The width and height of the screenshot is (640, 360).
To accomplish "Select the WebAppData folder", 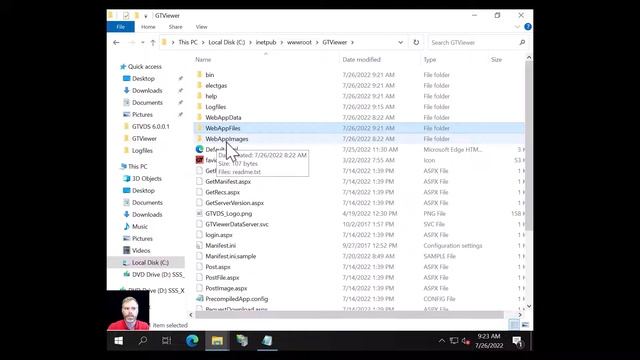I will (223, 118).
